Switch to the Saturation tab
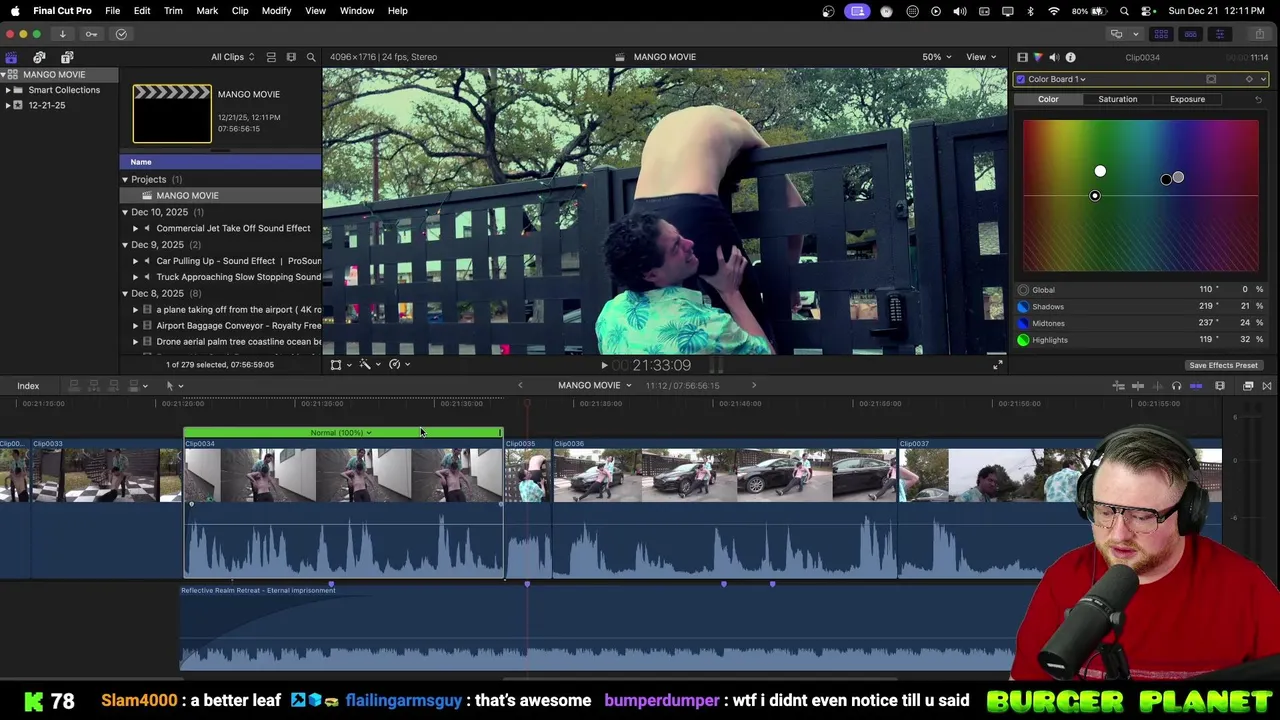The width and height of the screenshot is (1280, 720). (1117, 99)
